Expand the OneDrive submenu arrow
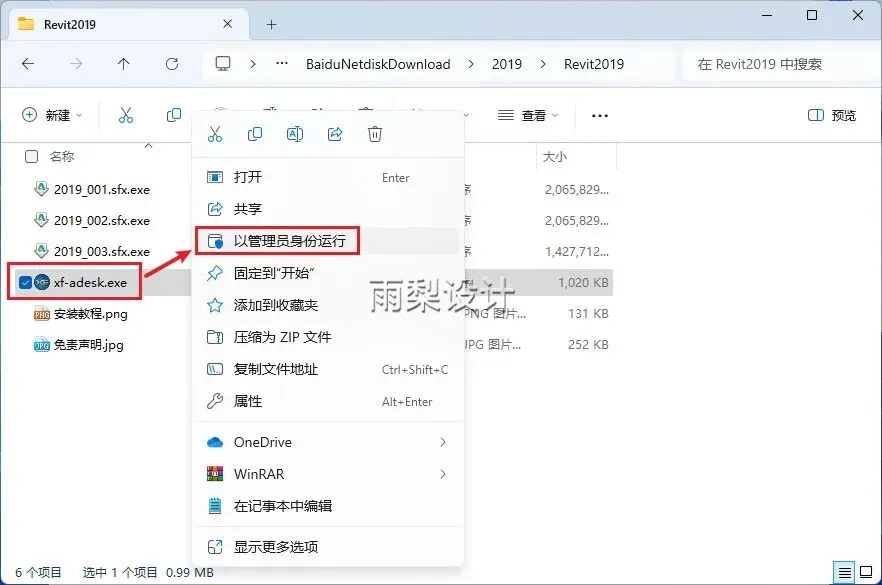The image size is (882, 585). coord(443,442)
